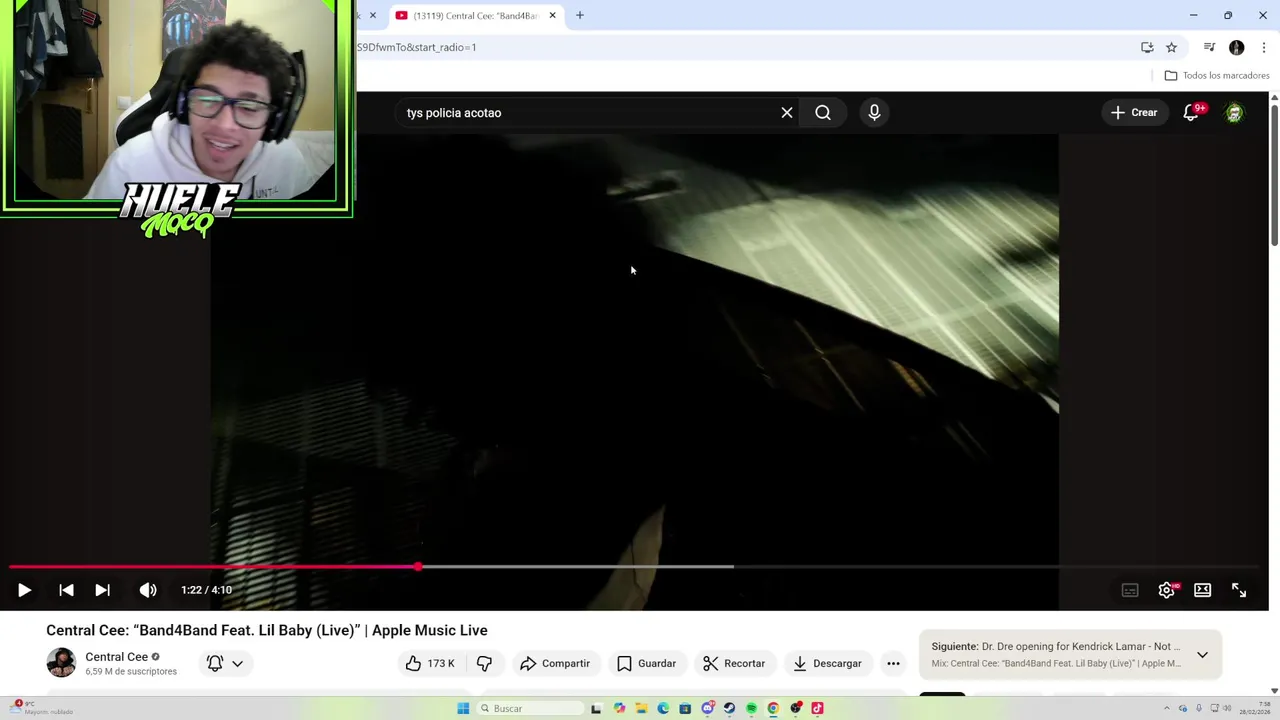This screenshot has width=1280, height=720.
Task: Open a new browser tab
Action: click(x=579, y=15)
